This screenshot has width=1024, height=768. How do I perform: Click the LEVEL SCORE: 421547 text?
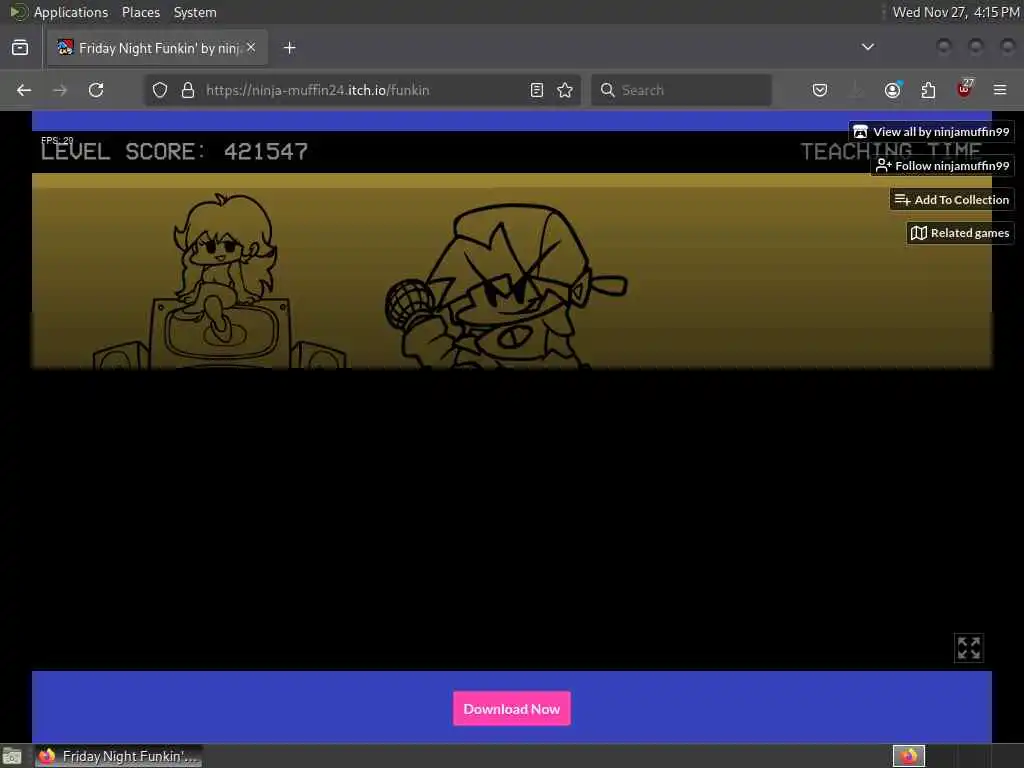coord(174,152)
